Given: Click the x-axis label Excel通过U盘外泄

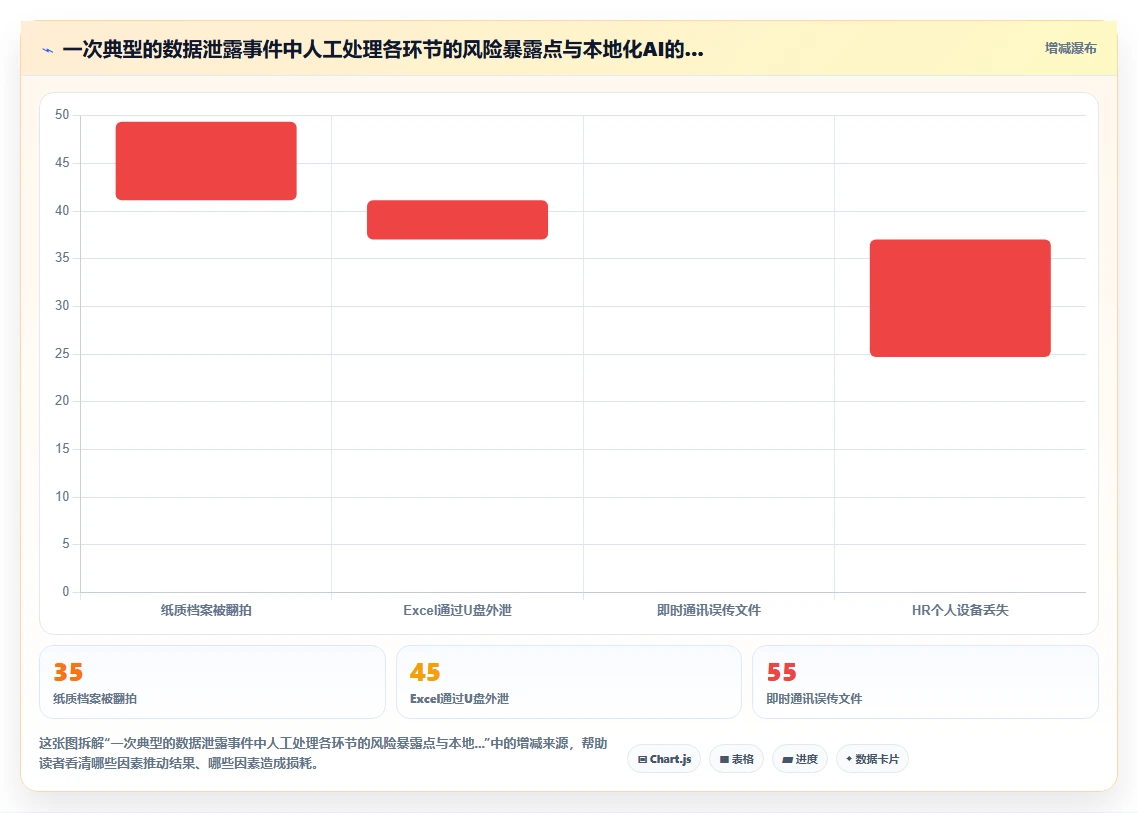Looking at the screenshot, I should pyautogui.click(x=457, y=610).
